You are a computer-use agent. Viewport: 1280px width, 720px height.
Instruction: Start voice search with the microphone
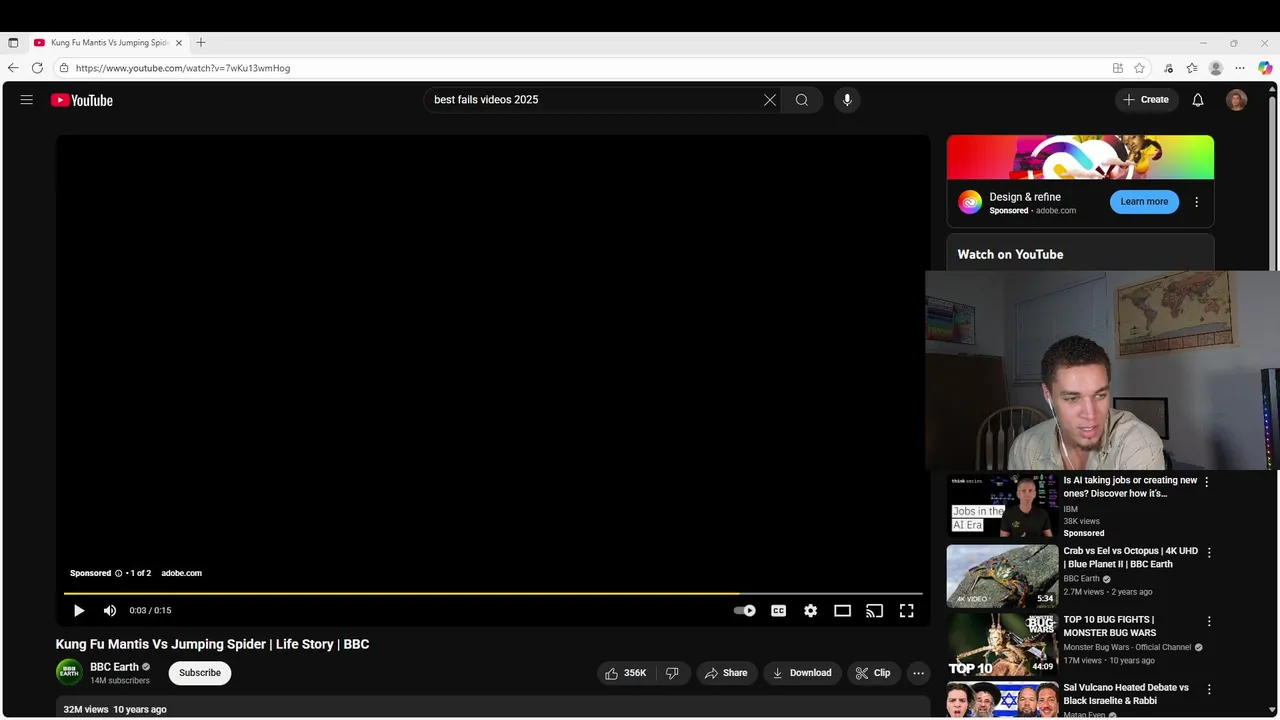pyautogui.click(x=847, y=100)
